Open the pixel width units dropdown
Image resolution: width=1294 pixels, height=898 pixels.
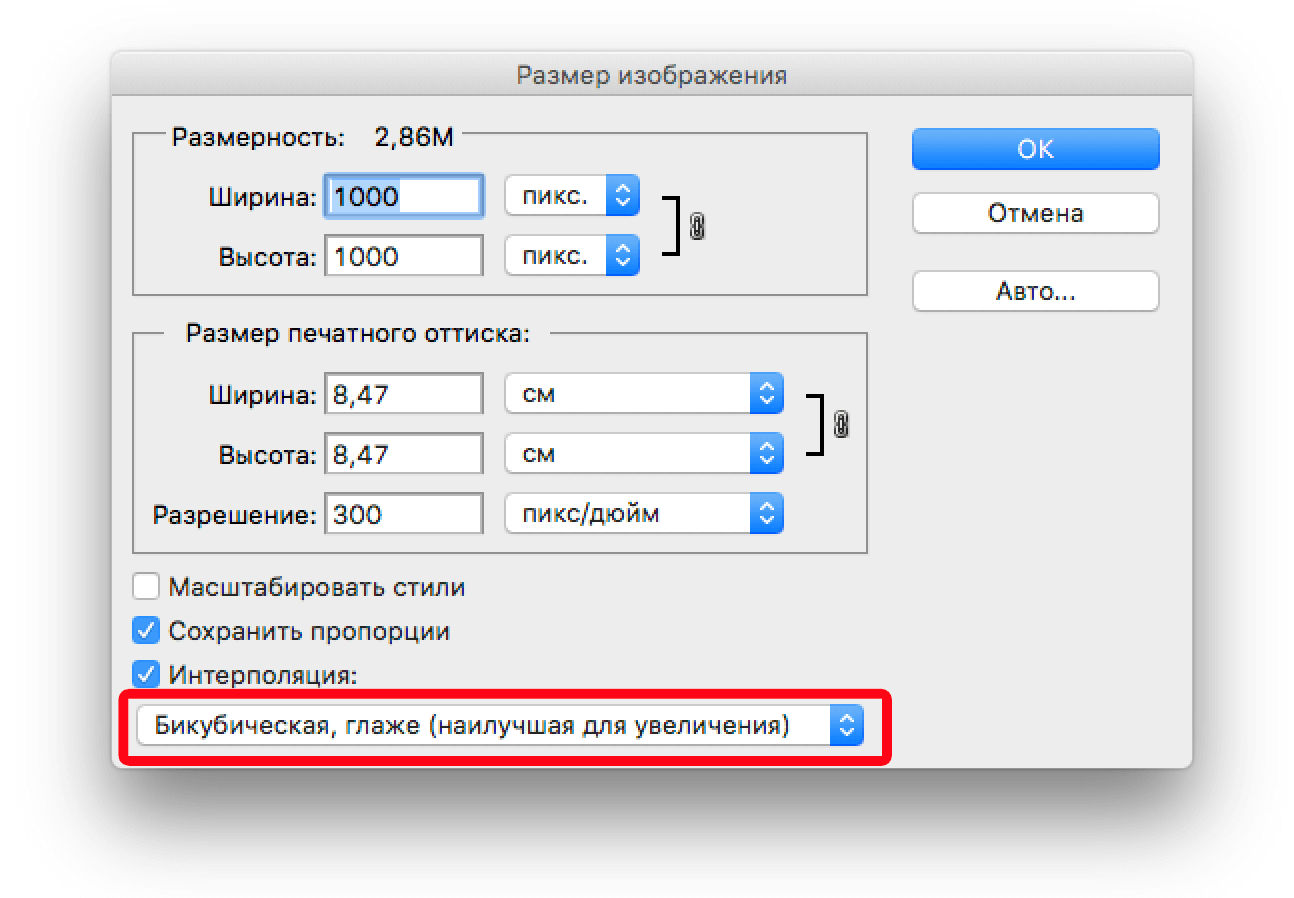click(572, 196)
